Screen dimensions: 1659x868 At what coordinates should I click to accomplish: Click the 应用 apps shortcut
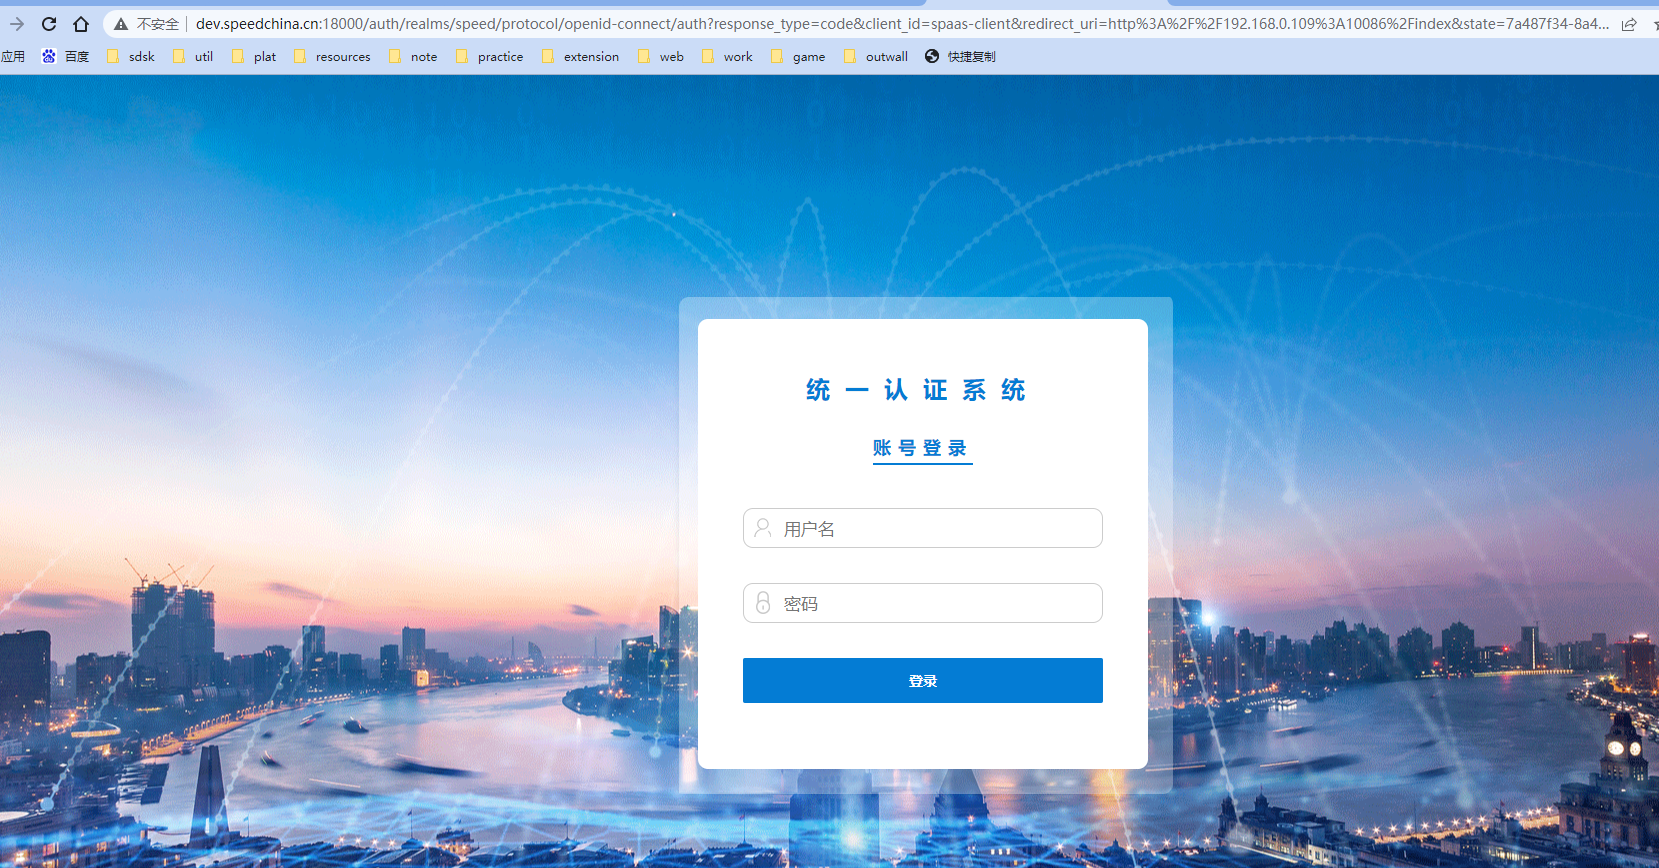[x=13, y=57]
